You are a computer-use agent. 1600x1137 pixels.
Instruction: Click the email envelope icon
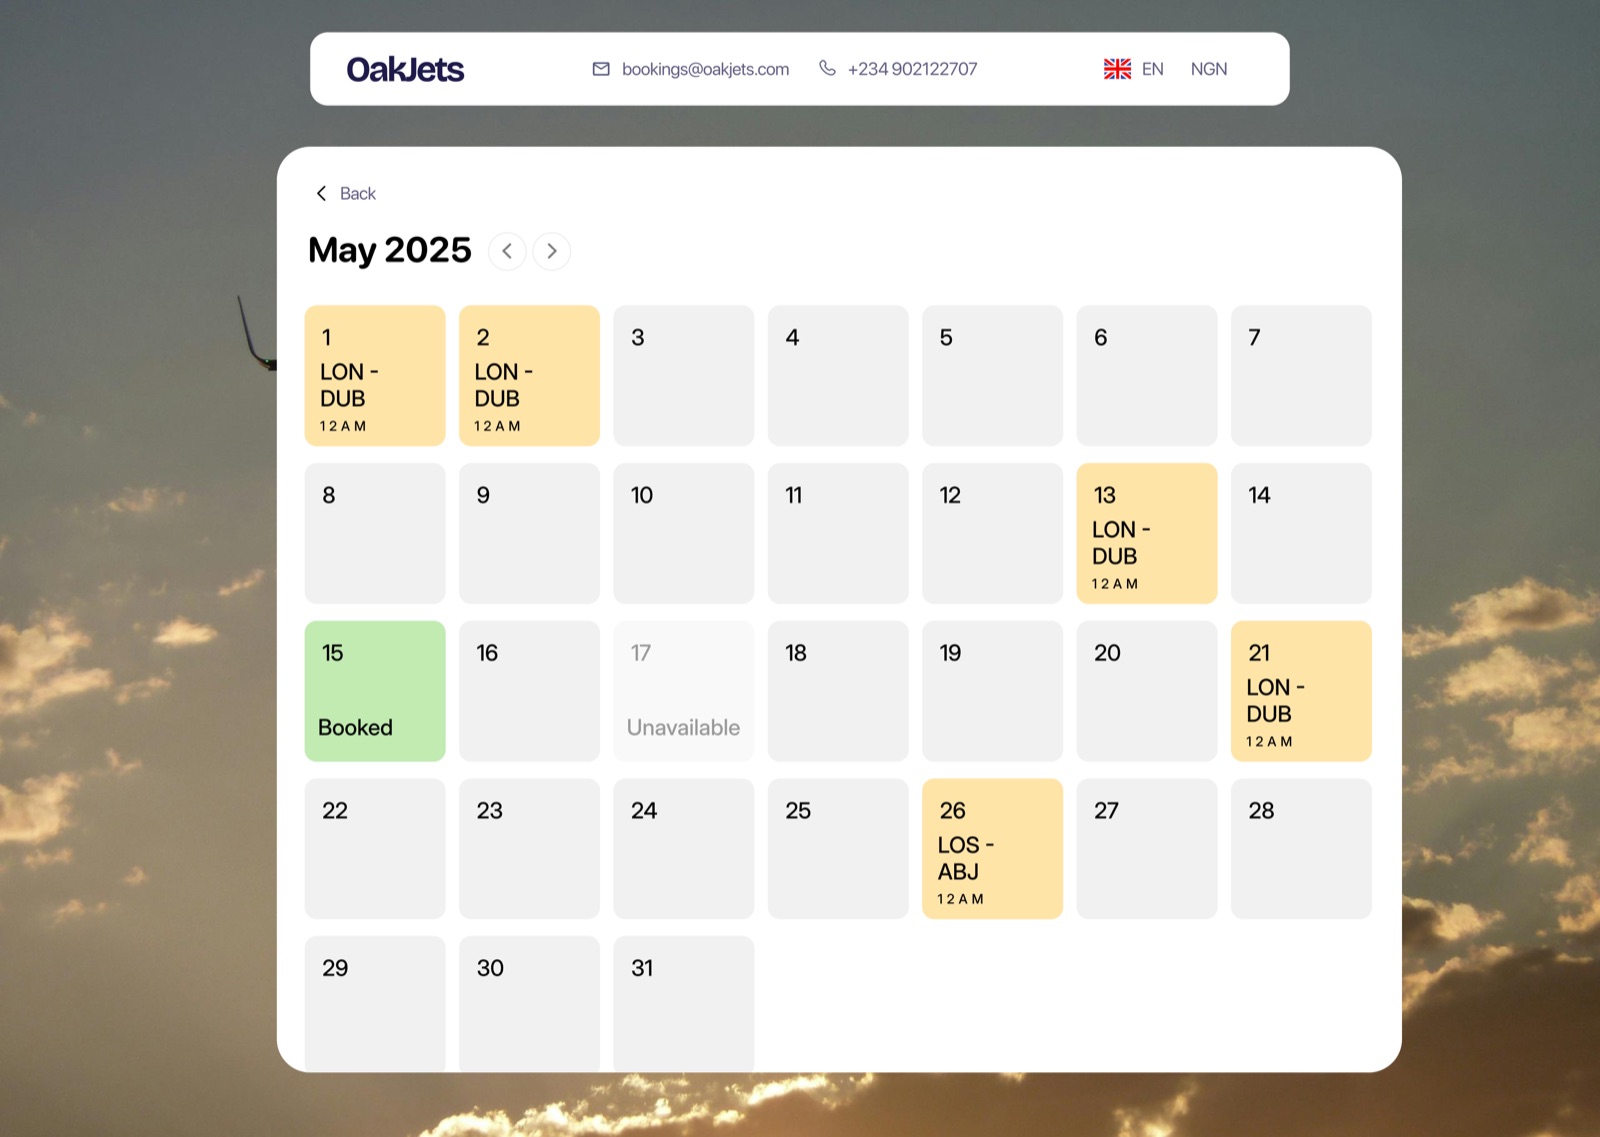(x=601, y=69)
